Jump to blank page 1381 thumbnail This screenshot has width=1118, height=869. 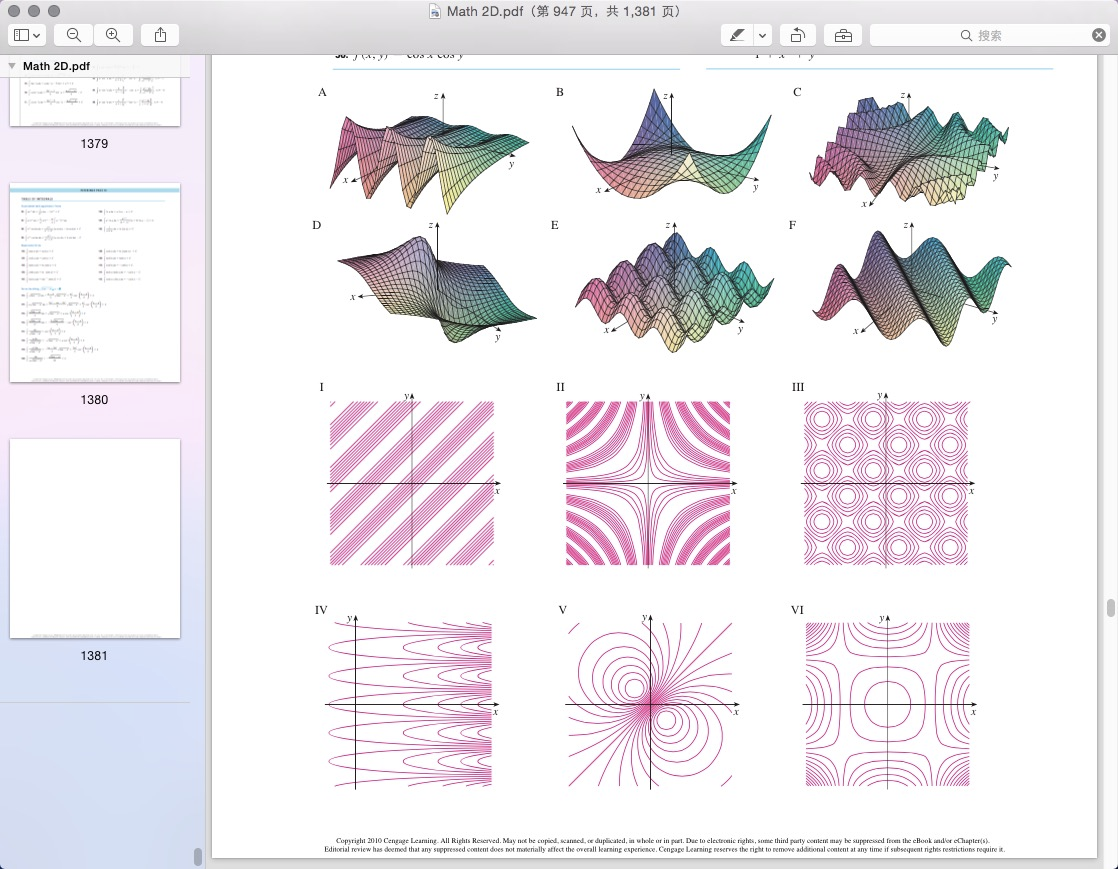pyautogui.click(x=95, y=538)
